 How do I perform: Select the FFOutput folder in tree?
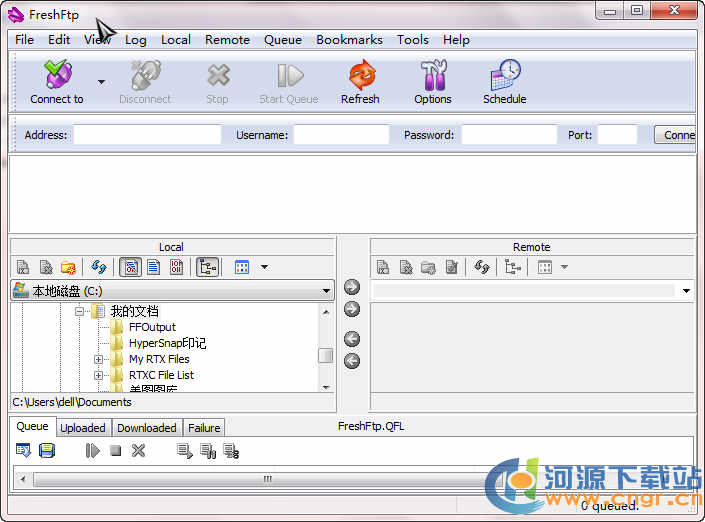point(152,327)
